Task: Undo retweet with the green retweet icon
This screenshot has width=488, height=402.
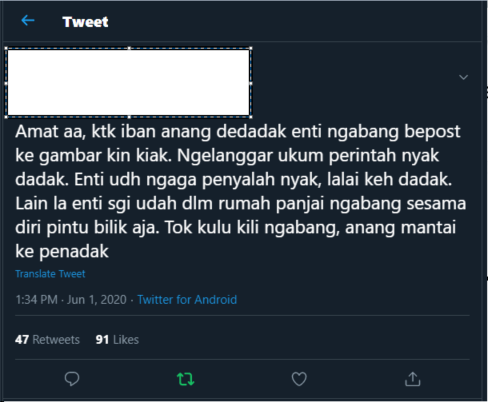Action: [x=185, y=379]
